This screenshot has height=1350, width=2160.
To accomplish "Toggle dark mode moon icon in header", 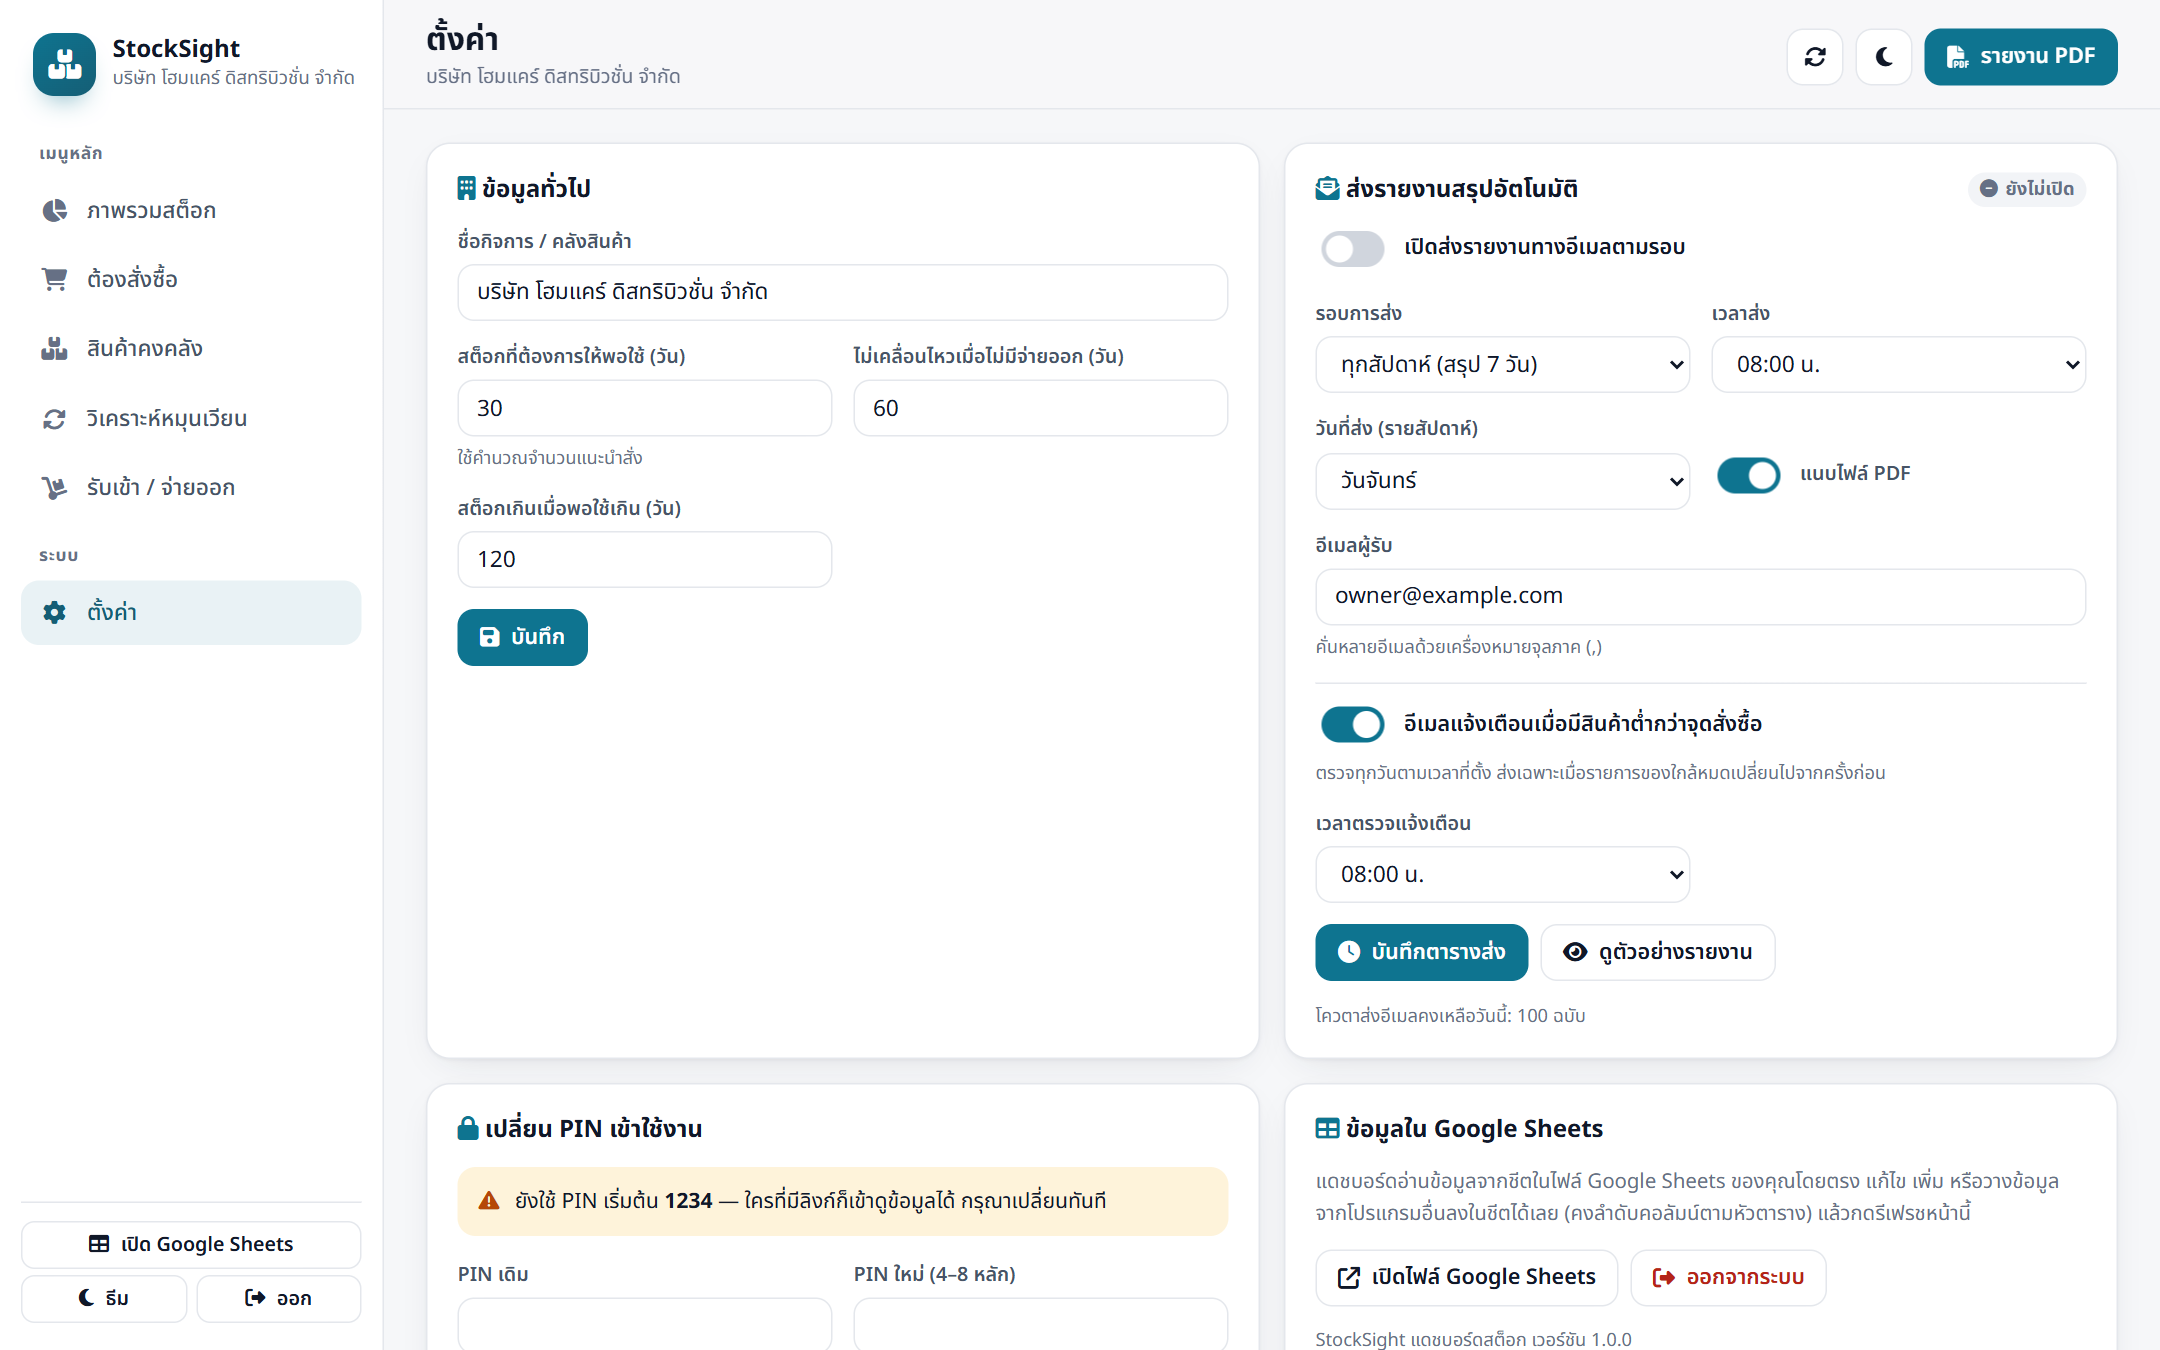I will 1884,57.
